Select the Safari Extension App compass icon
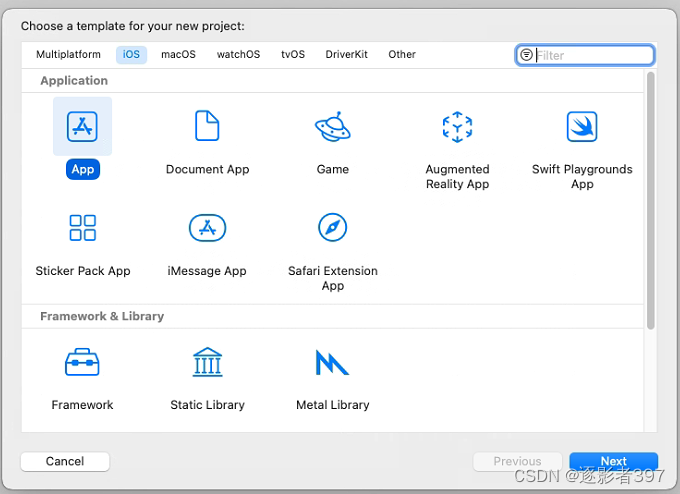Viewport: 680px width, 494px height. (x=333, y=227)
